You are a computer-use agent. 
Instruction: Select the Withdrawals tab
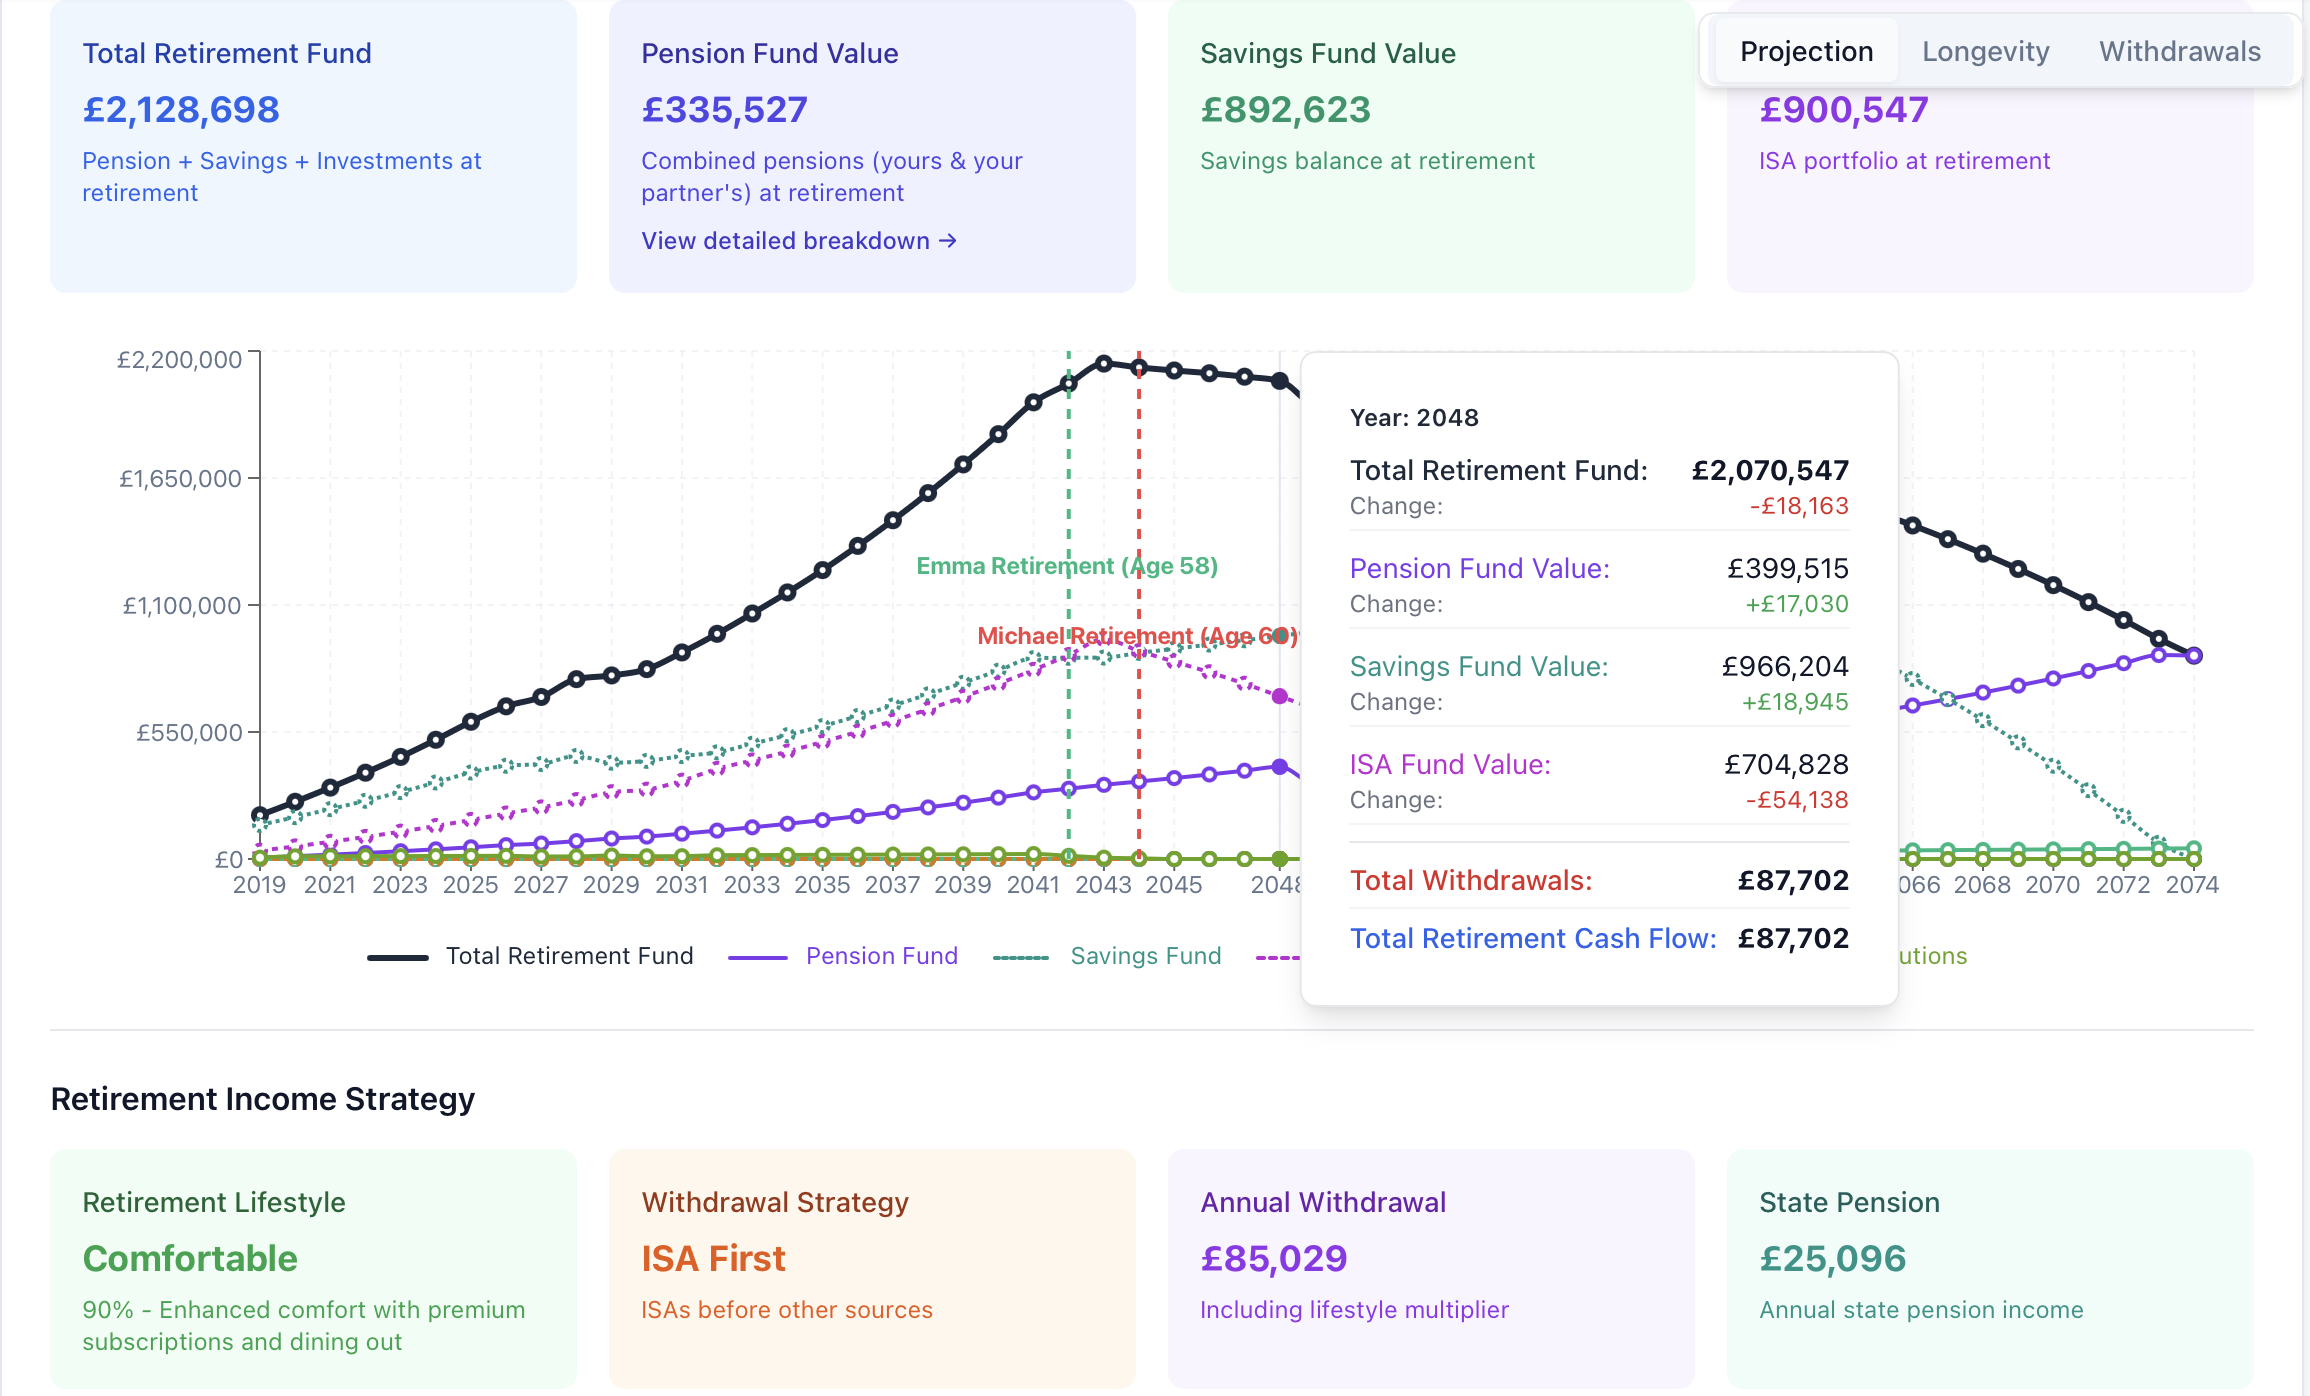click(x=2179, y=51)
